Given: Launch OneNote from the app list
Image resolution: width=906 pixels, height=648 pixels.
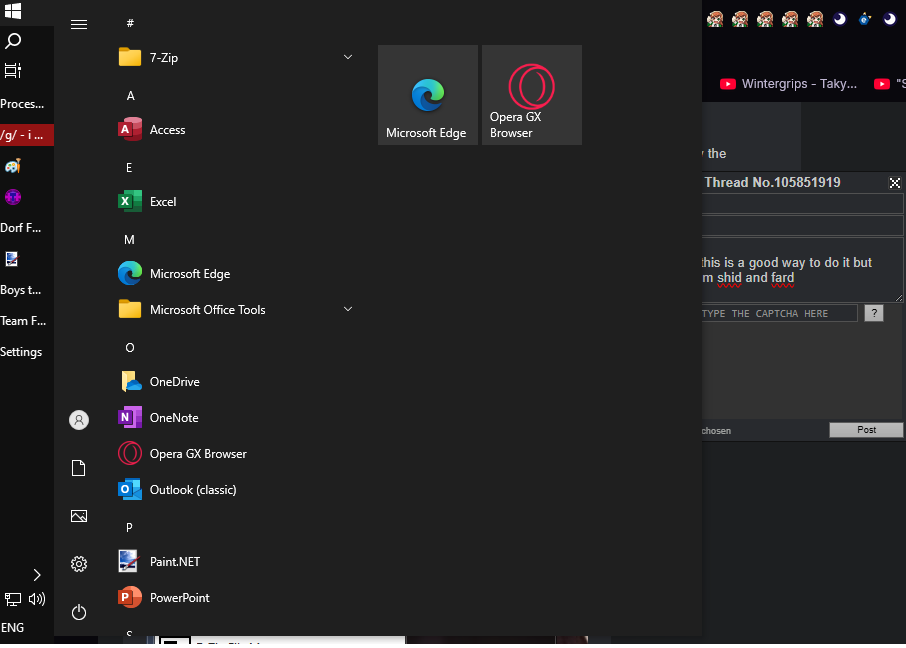Looking at the screenshot, I should [236, 417].
